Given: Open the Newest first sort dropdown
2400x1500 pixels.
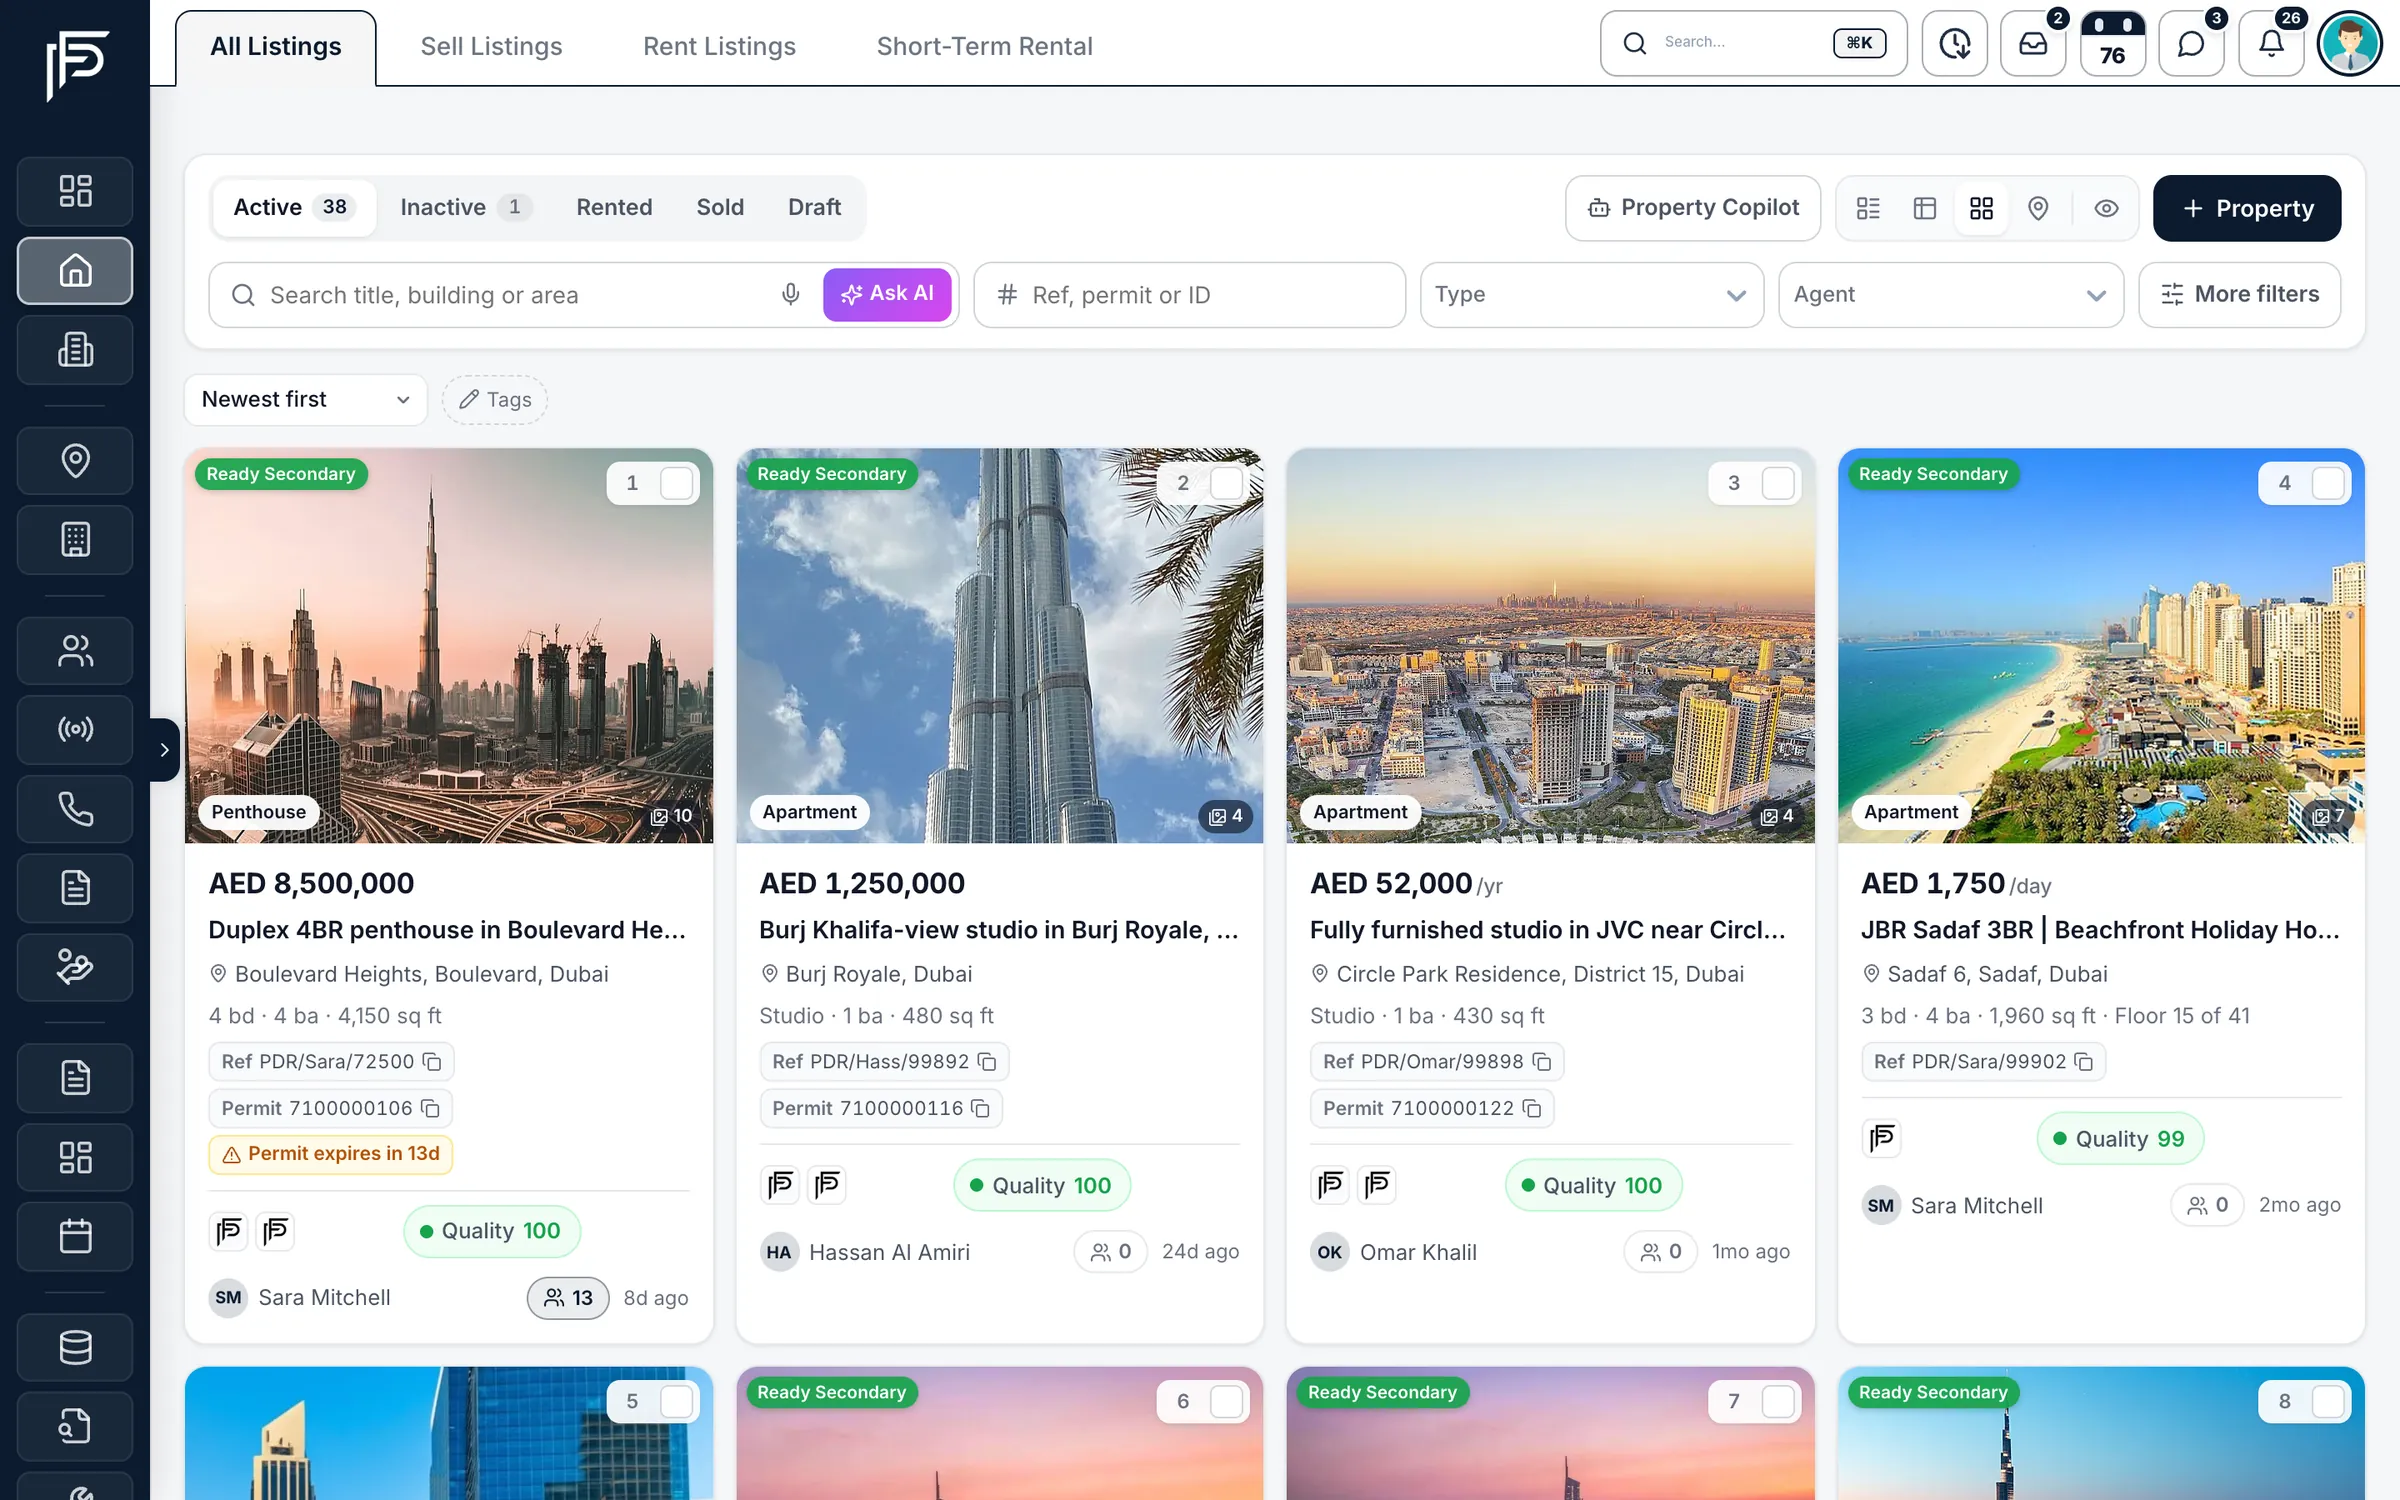Looking at the screenshot, I should [305, 399].
